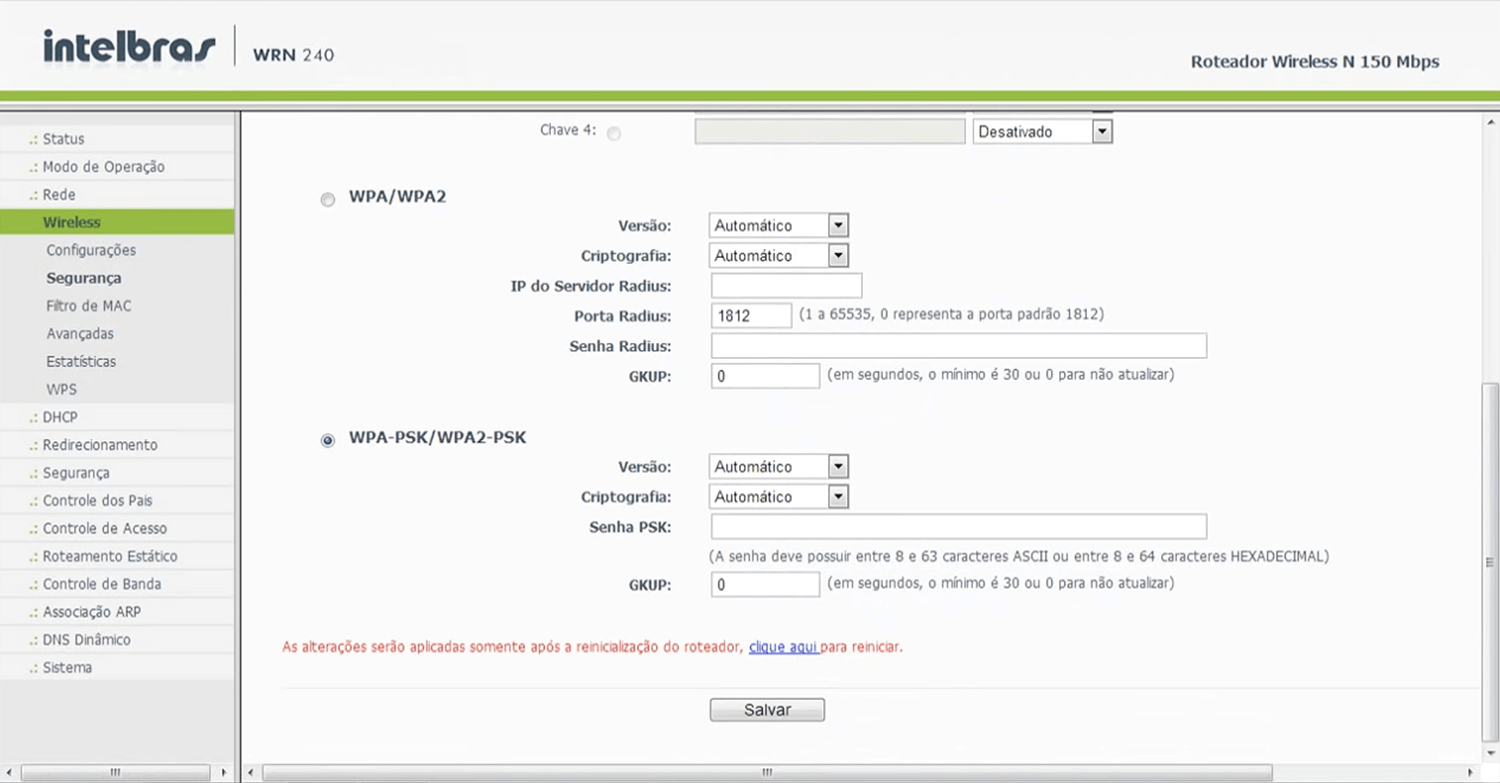Viewport: 1500px width, 783px height.
Task: Expand the WPA/WPA2 Versão dropdown
Action: point(779,225)
